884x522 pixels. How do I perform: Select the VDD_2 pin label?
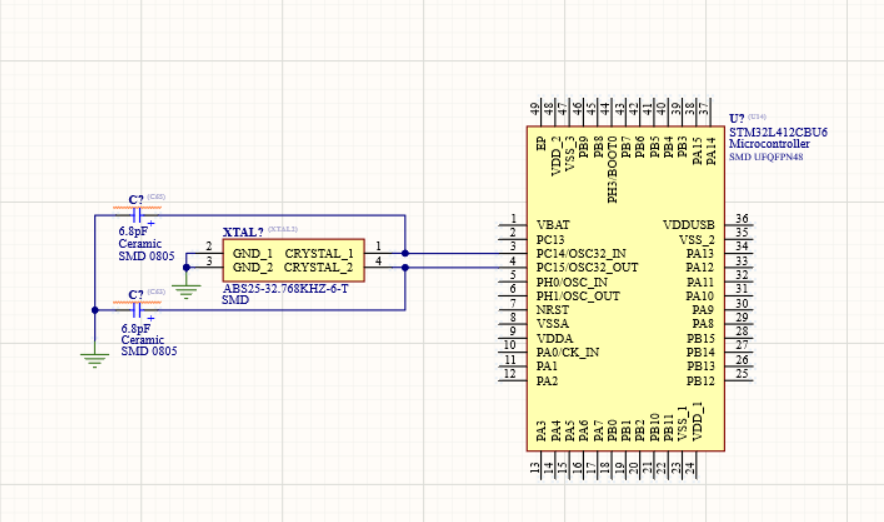555,156
